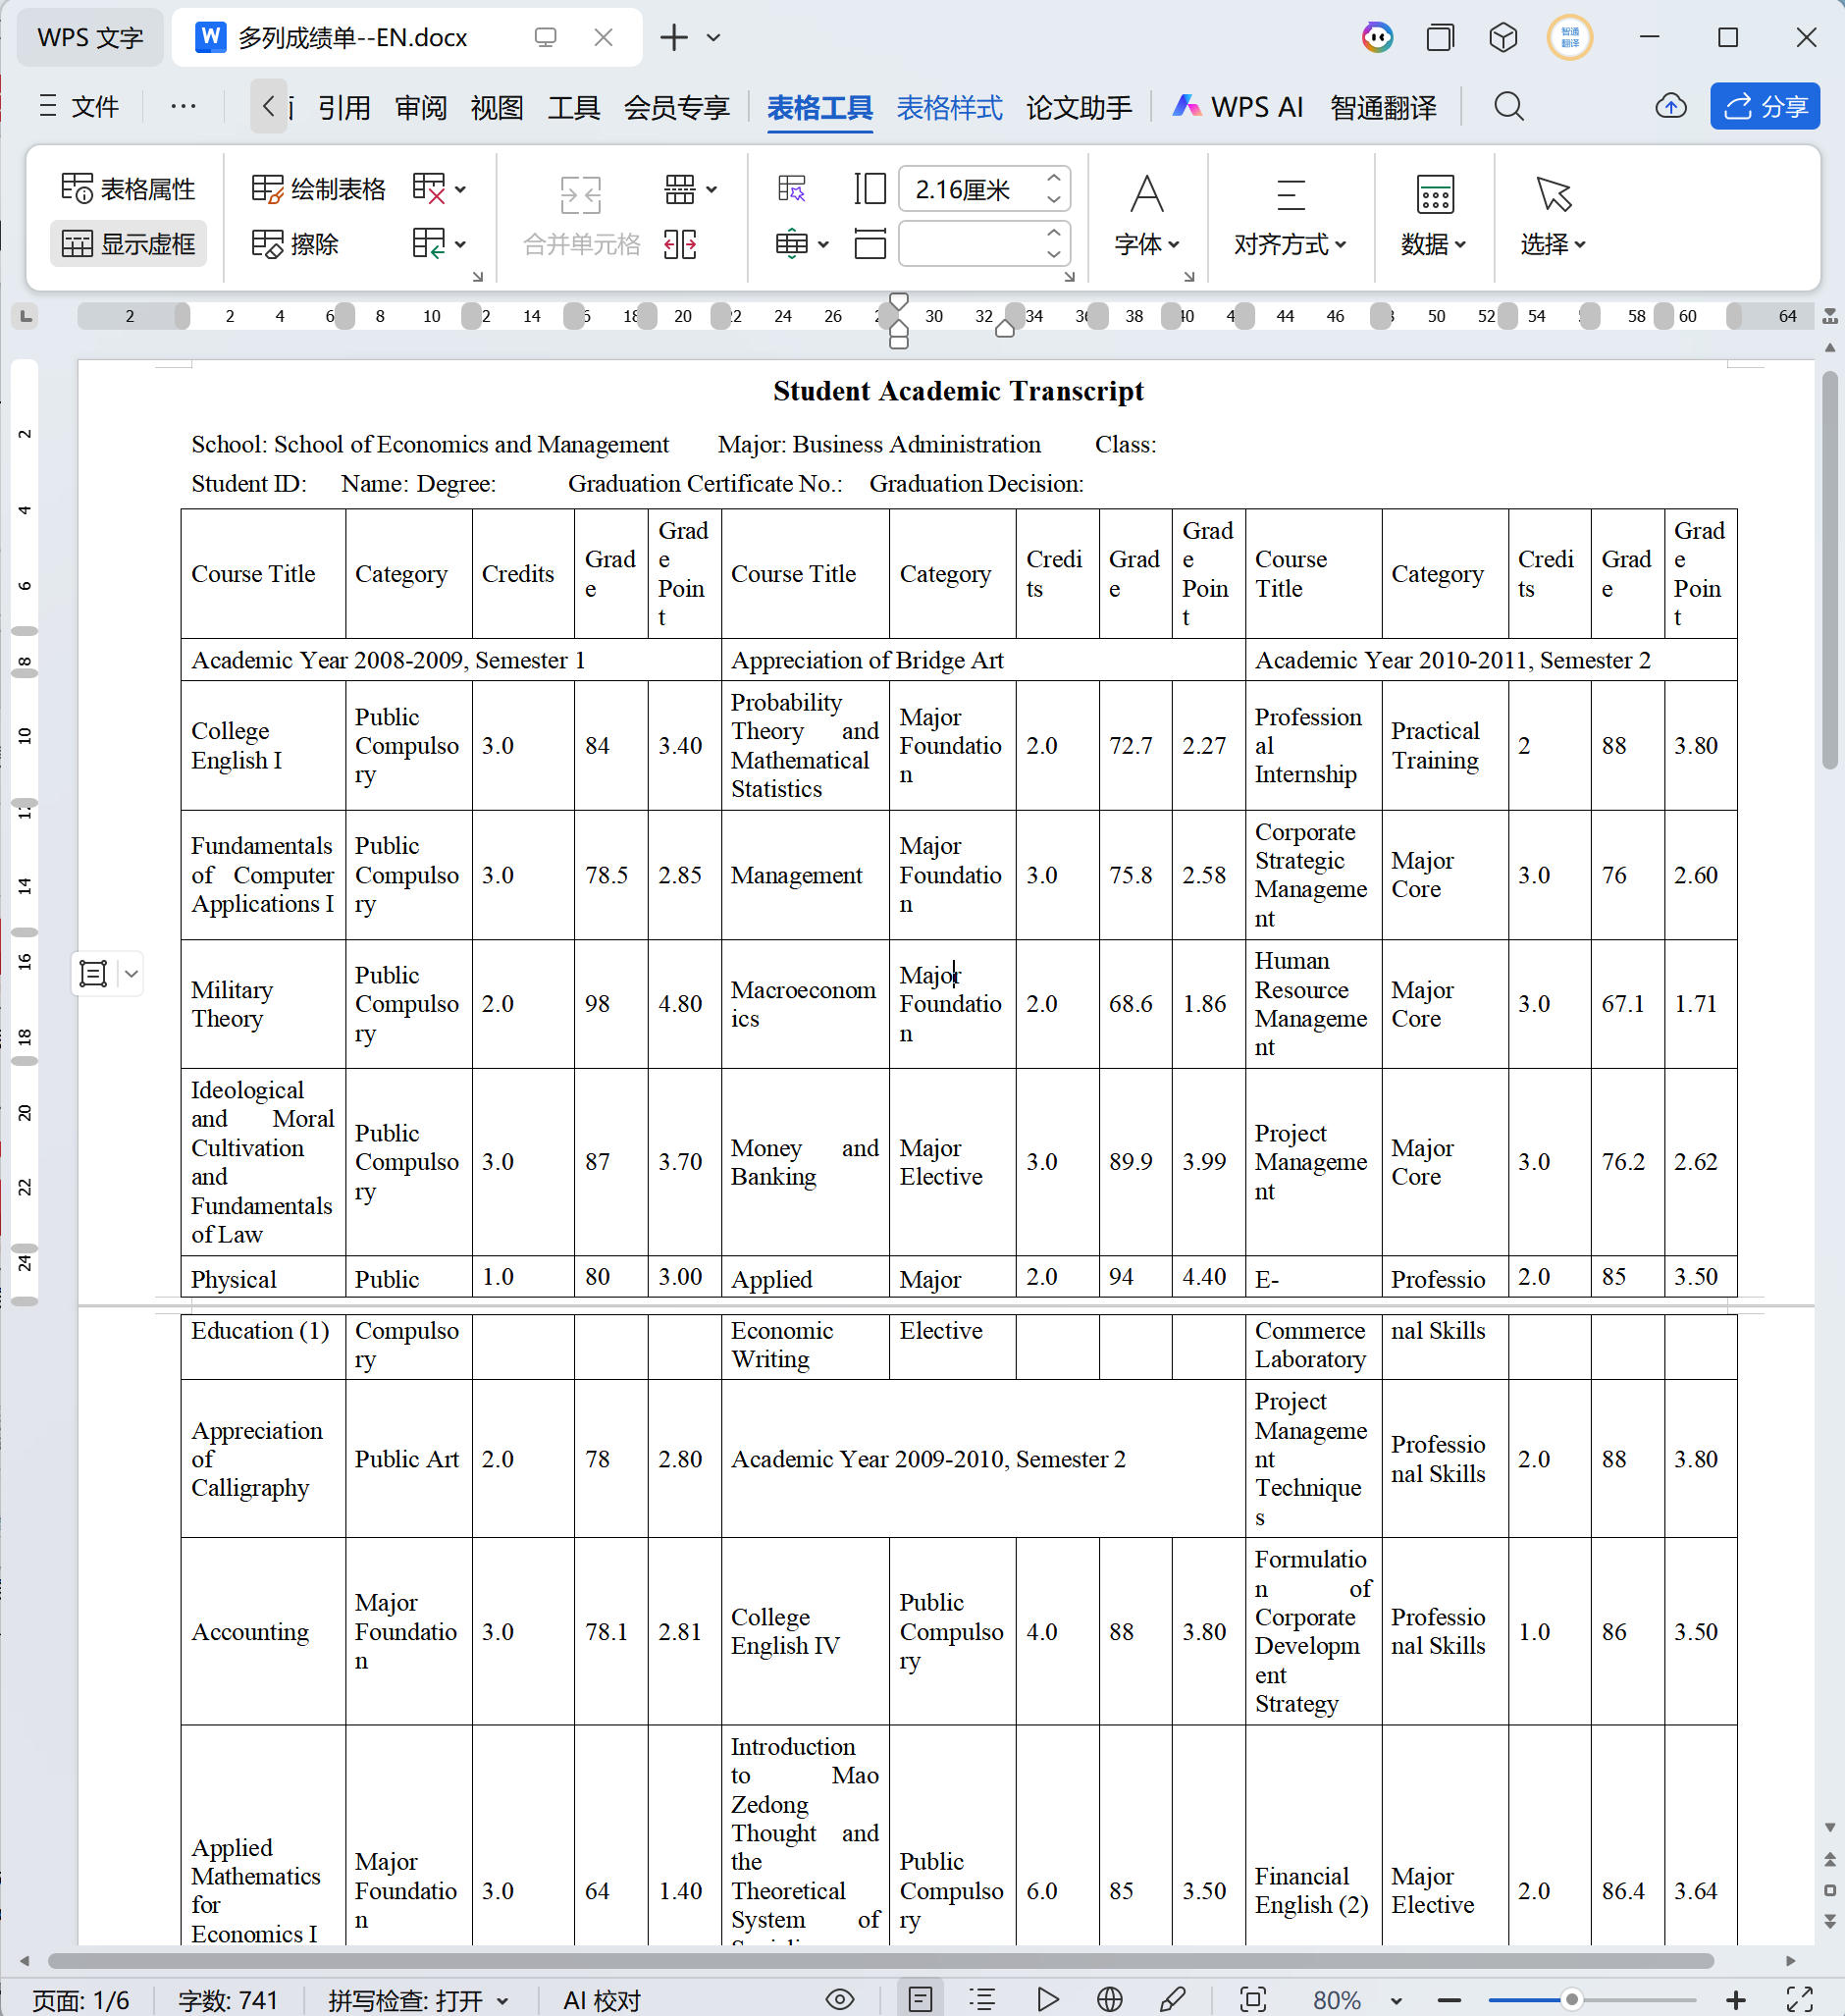Click the colorful assistant icon in title bar

1377,38
